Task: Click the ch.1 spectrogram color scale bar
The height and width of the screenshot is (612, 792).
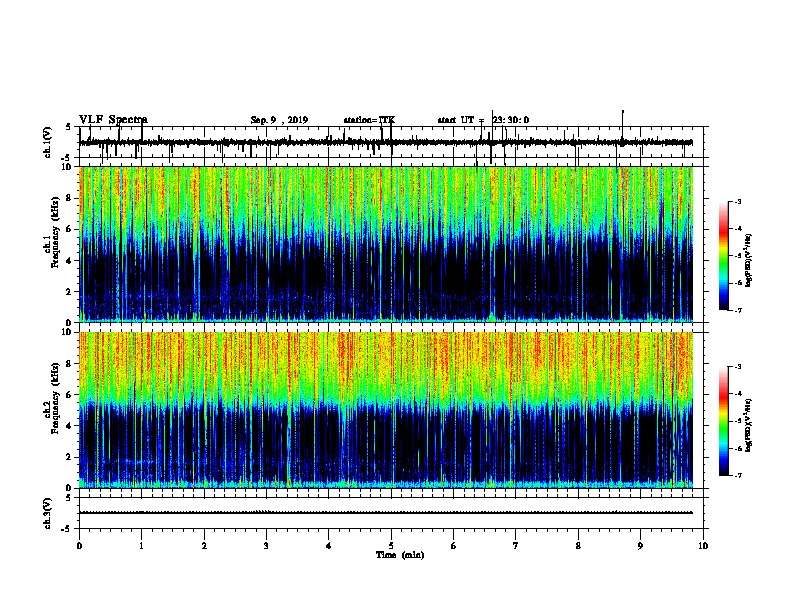Action: [724, 256]
